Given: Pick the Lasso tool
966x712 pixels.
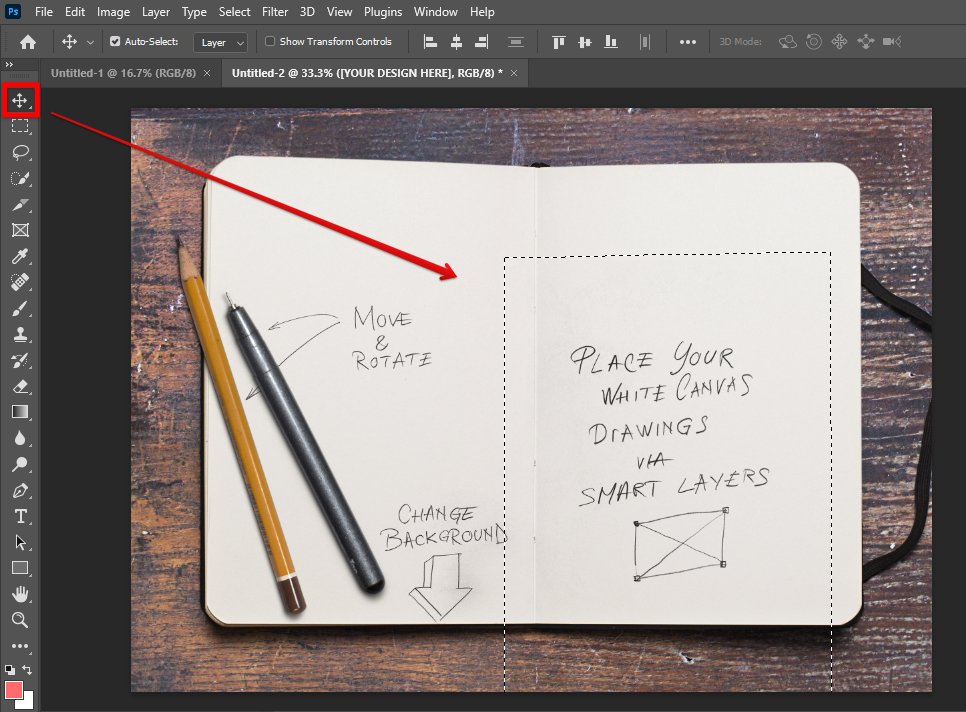Looking at the screenshot, I should coord(20,153).
